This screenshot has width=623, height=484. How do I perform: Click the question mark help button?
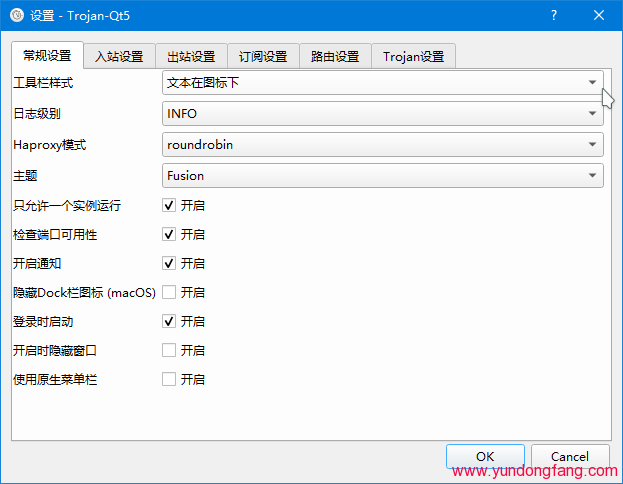click(554, 15)
